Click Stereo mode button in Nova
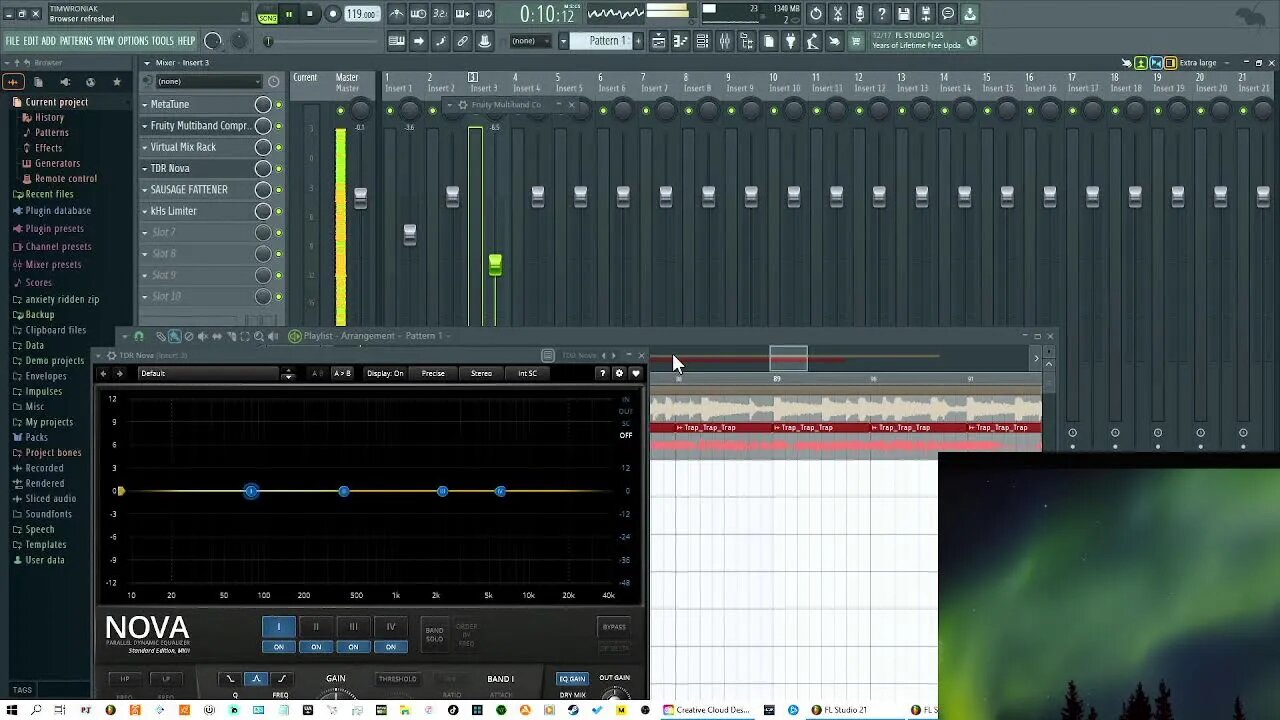Image resolution: width=1280 pixels, height=720 pixels. click(481, 373)
